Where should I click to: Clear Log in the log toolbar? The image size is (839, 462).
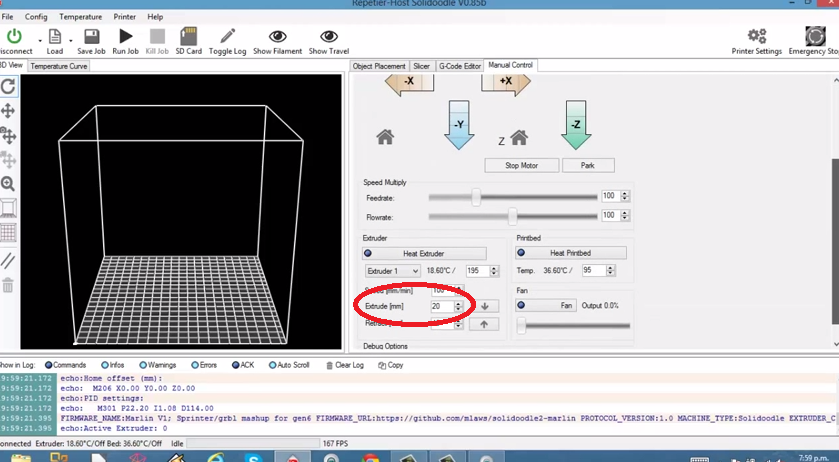click(x=345, y=365)
